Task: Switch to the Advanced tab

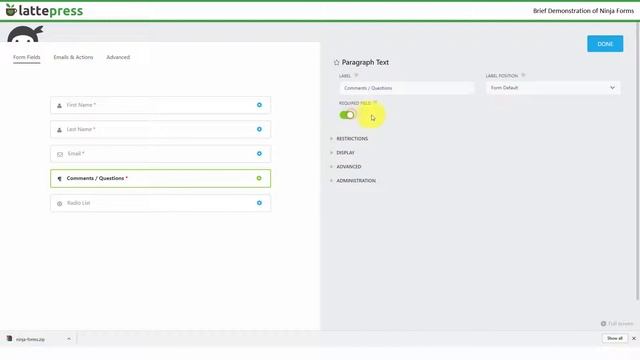Action: [x=118, y=57]
